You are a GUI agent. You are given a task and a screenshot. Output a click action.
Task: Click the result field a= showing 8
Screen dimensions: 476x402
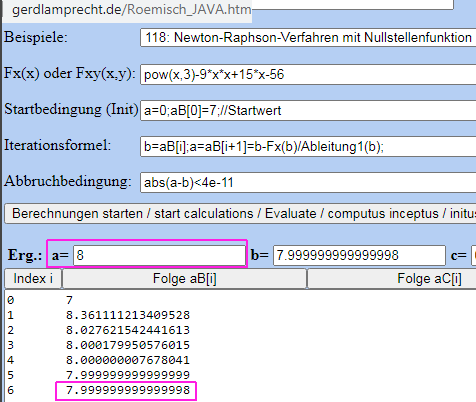click(x=159, y=255)
